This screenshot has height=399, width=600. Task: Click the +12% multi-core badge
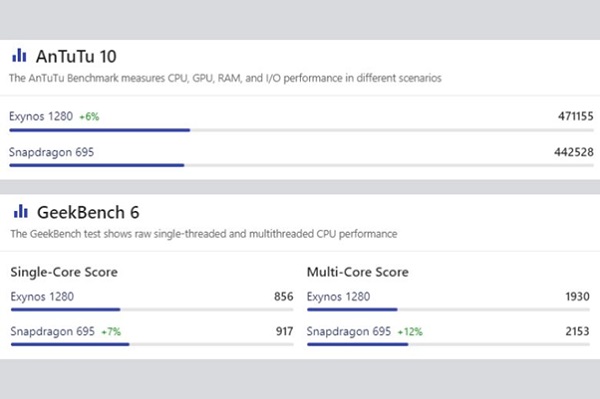click(410, 332)
